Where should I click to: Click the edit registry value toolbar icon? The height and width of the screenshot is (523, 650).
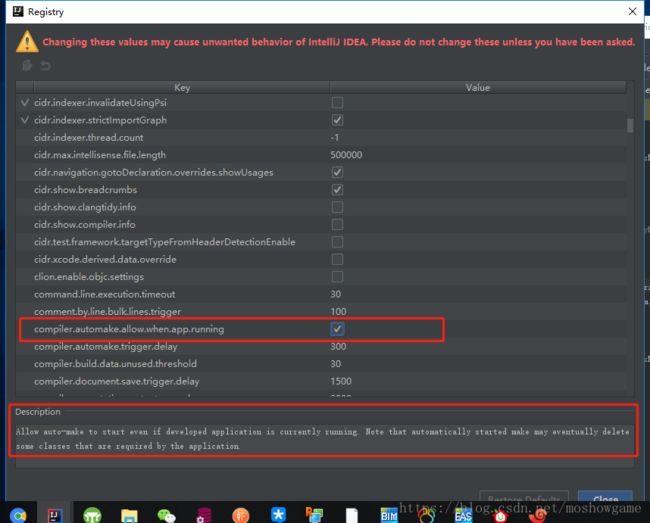click(x=27, y=65)
